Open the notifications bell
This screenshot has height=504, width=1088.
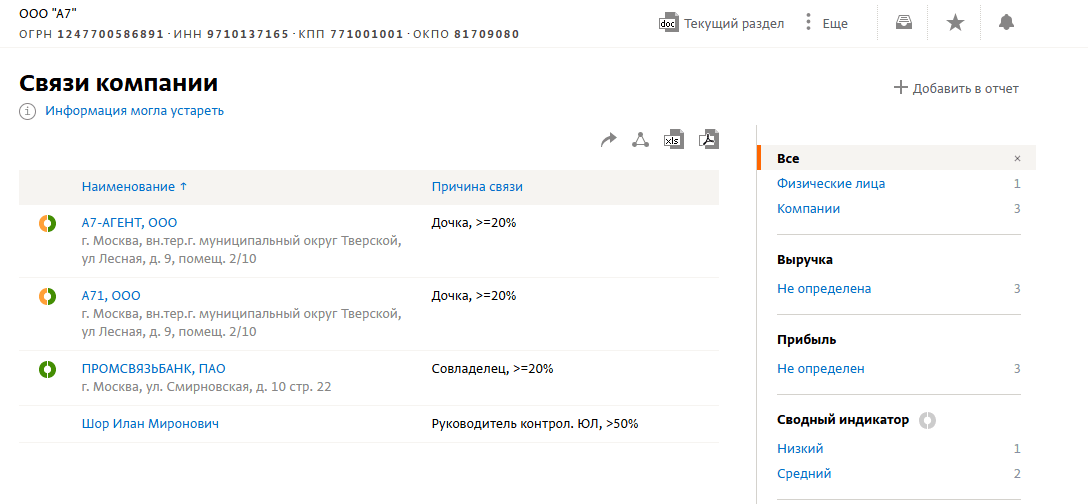[1006, 23]
